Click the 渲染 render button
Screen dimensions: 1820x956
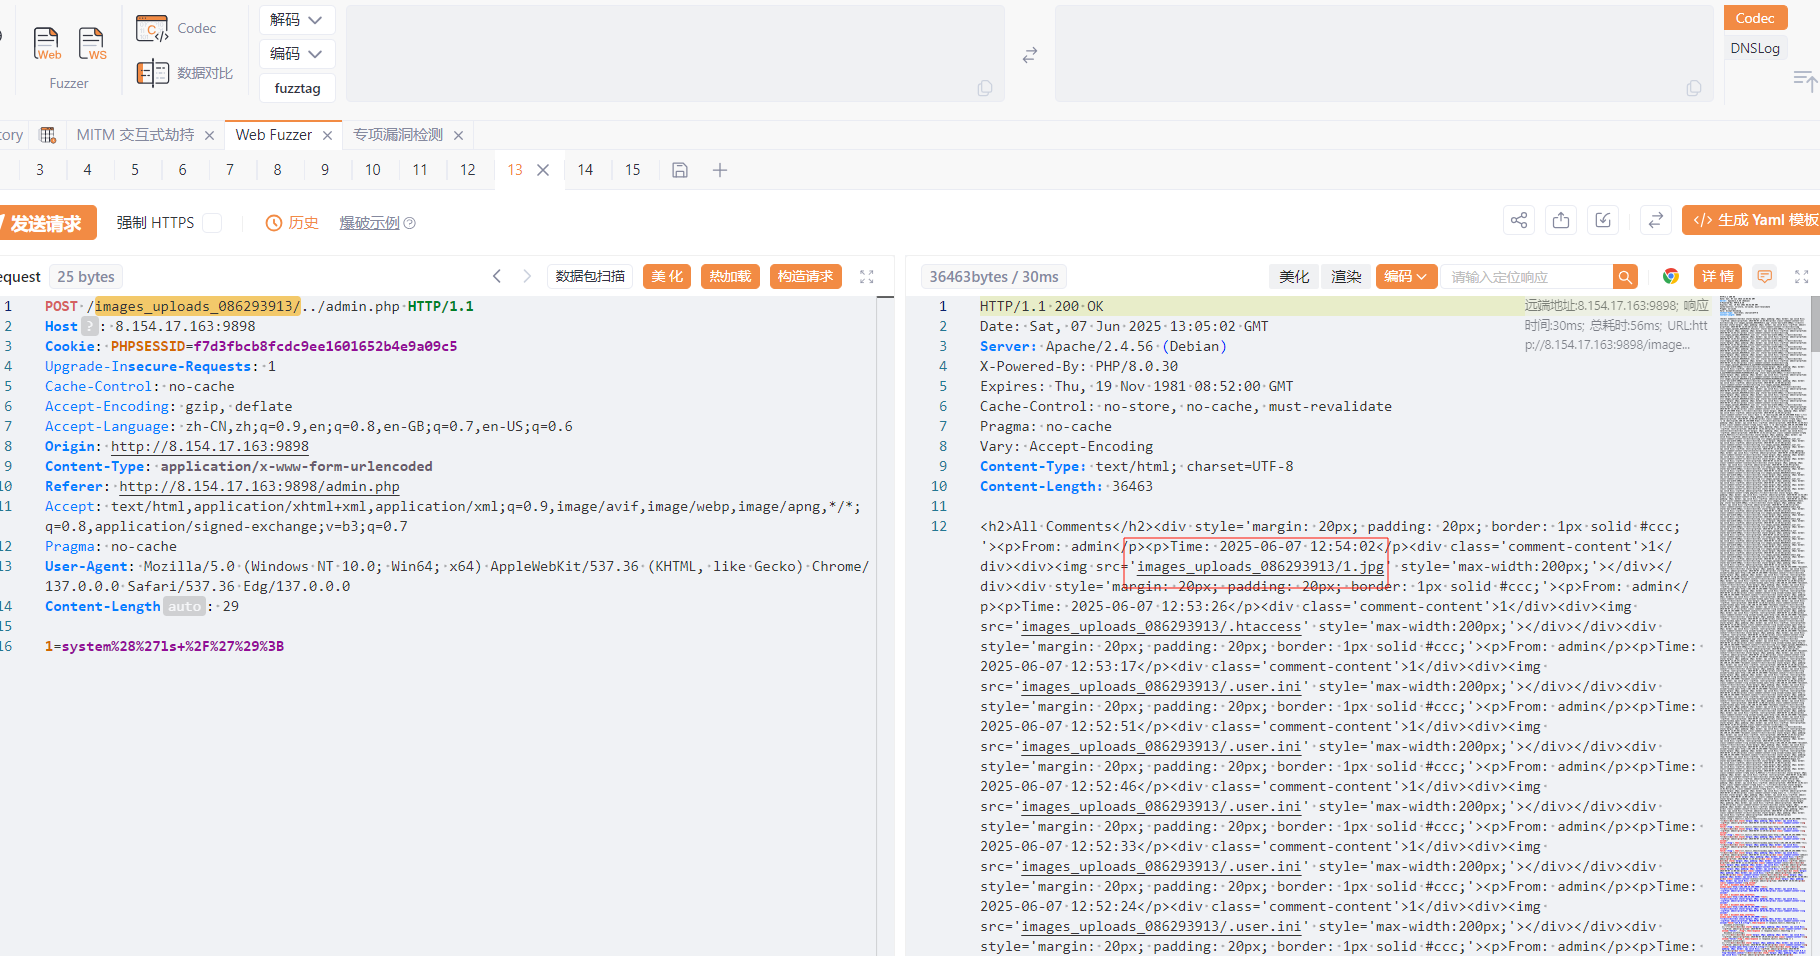[x=1346, y=277]
